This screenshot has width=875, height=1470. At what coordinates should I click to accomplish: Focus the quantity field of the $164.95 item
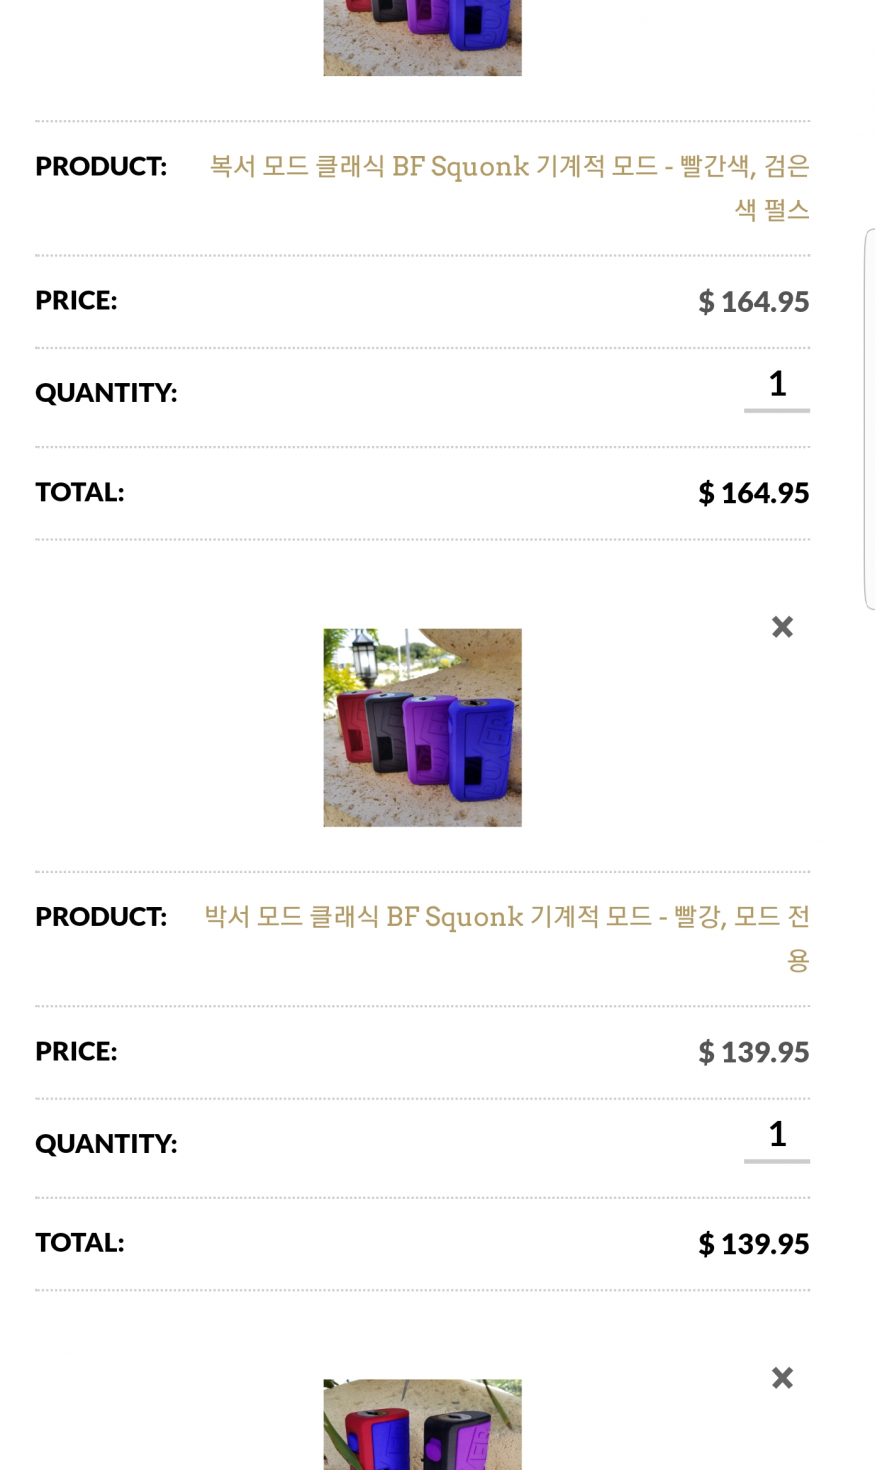tap(777, 385)
